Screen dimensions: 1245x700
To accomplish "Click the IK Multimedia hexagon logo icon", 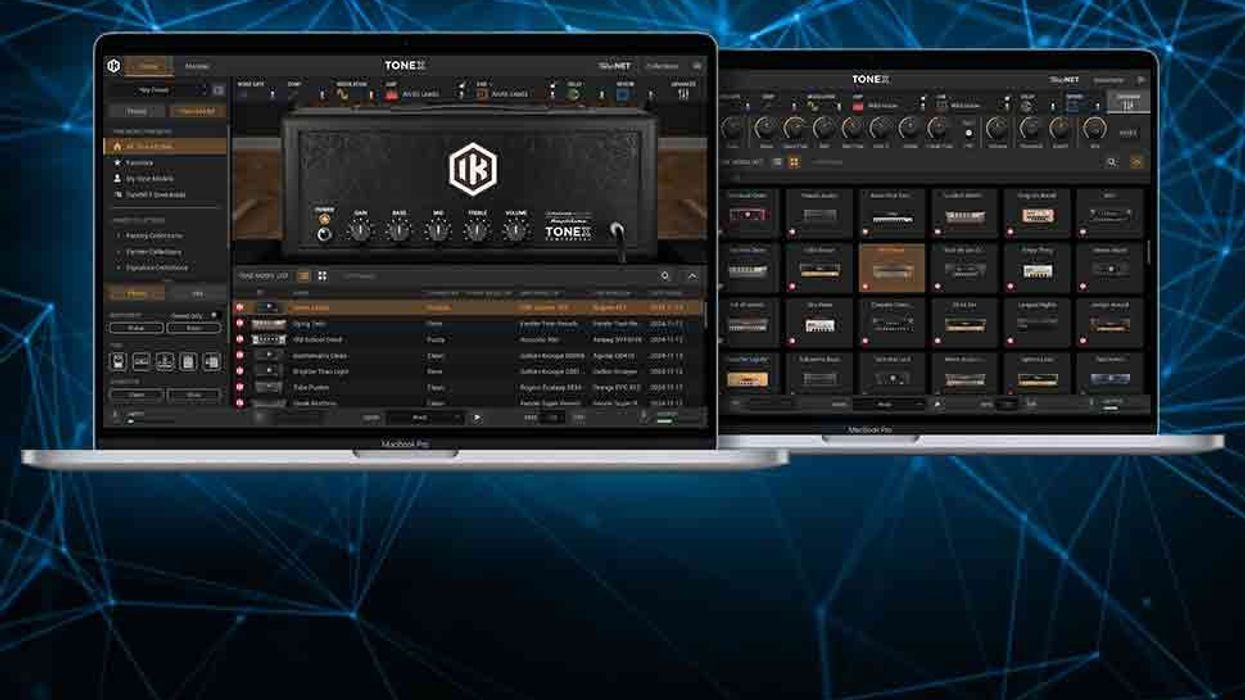I will (x=113, y=66).
